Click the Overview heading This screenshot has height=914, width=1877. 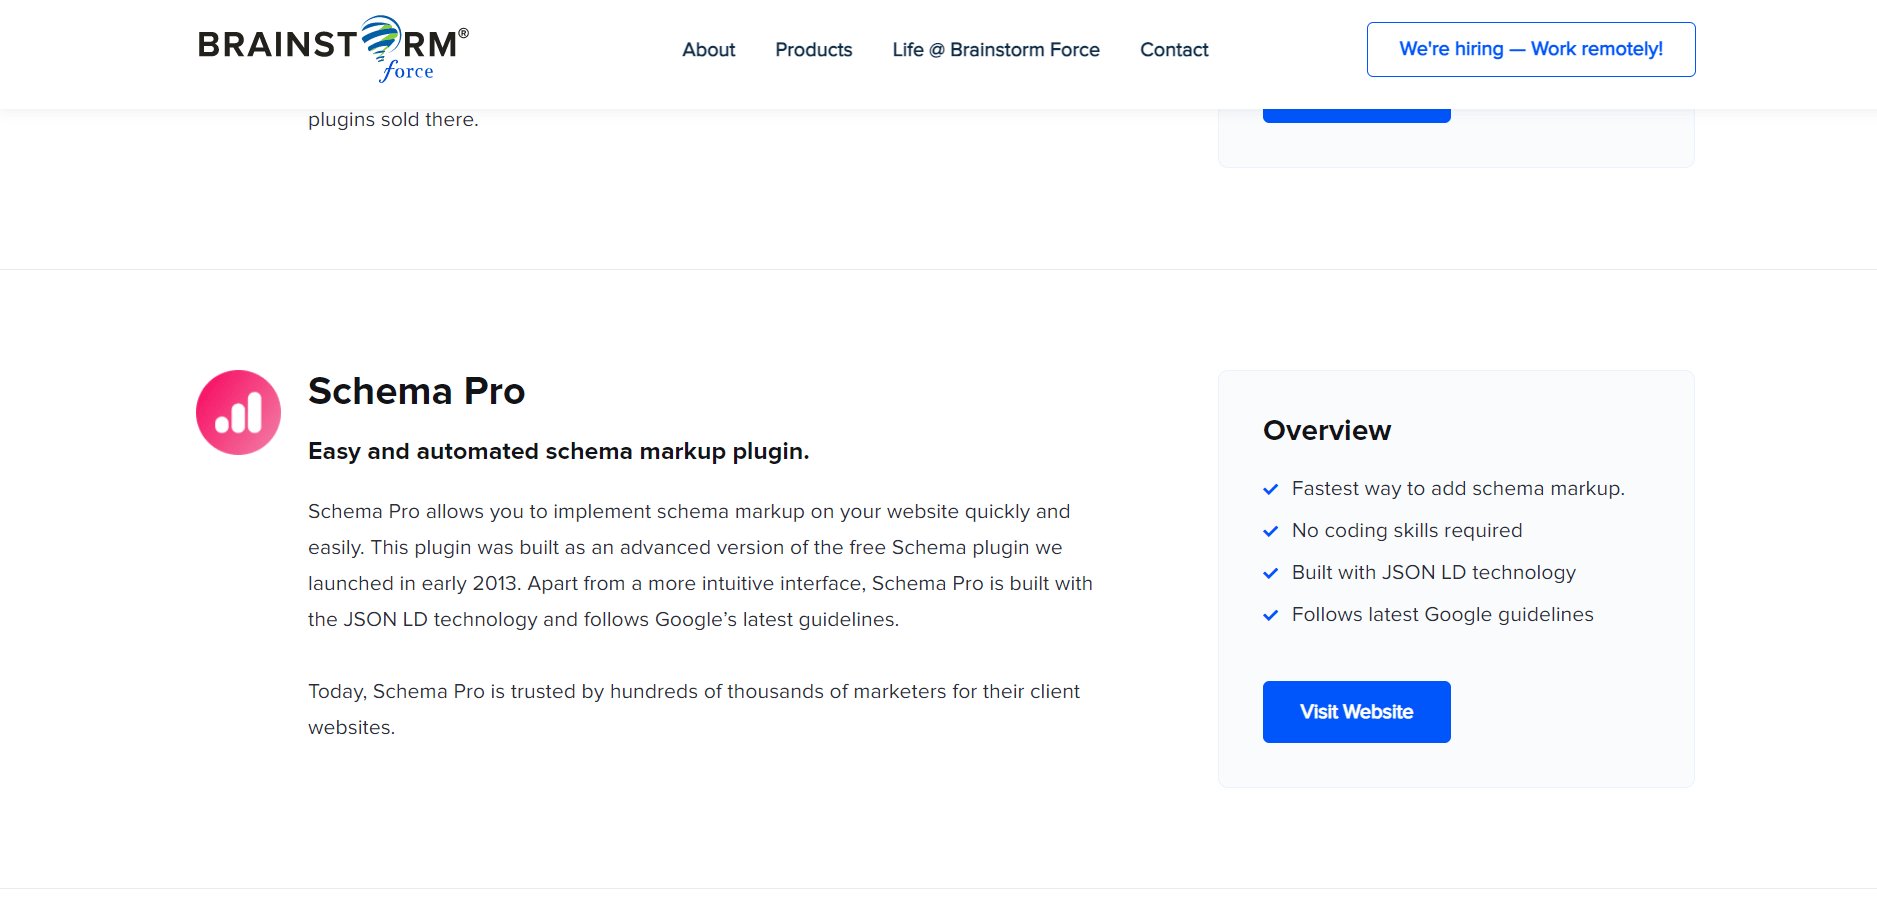click(x=1327, y=430)
